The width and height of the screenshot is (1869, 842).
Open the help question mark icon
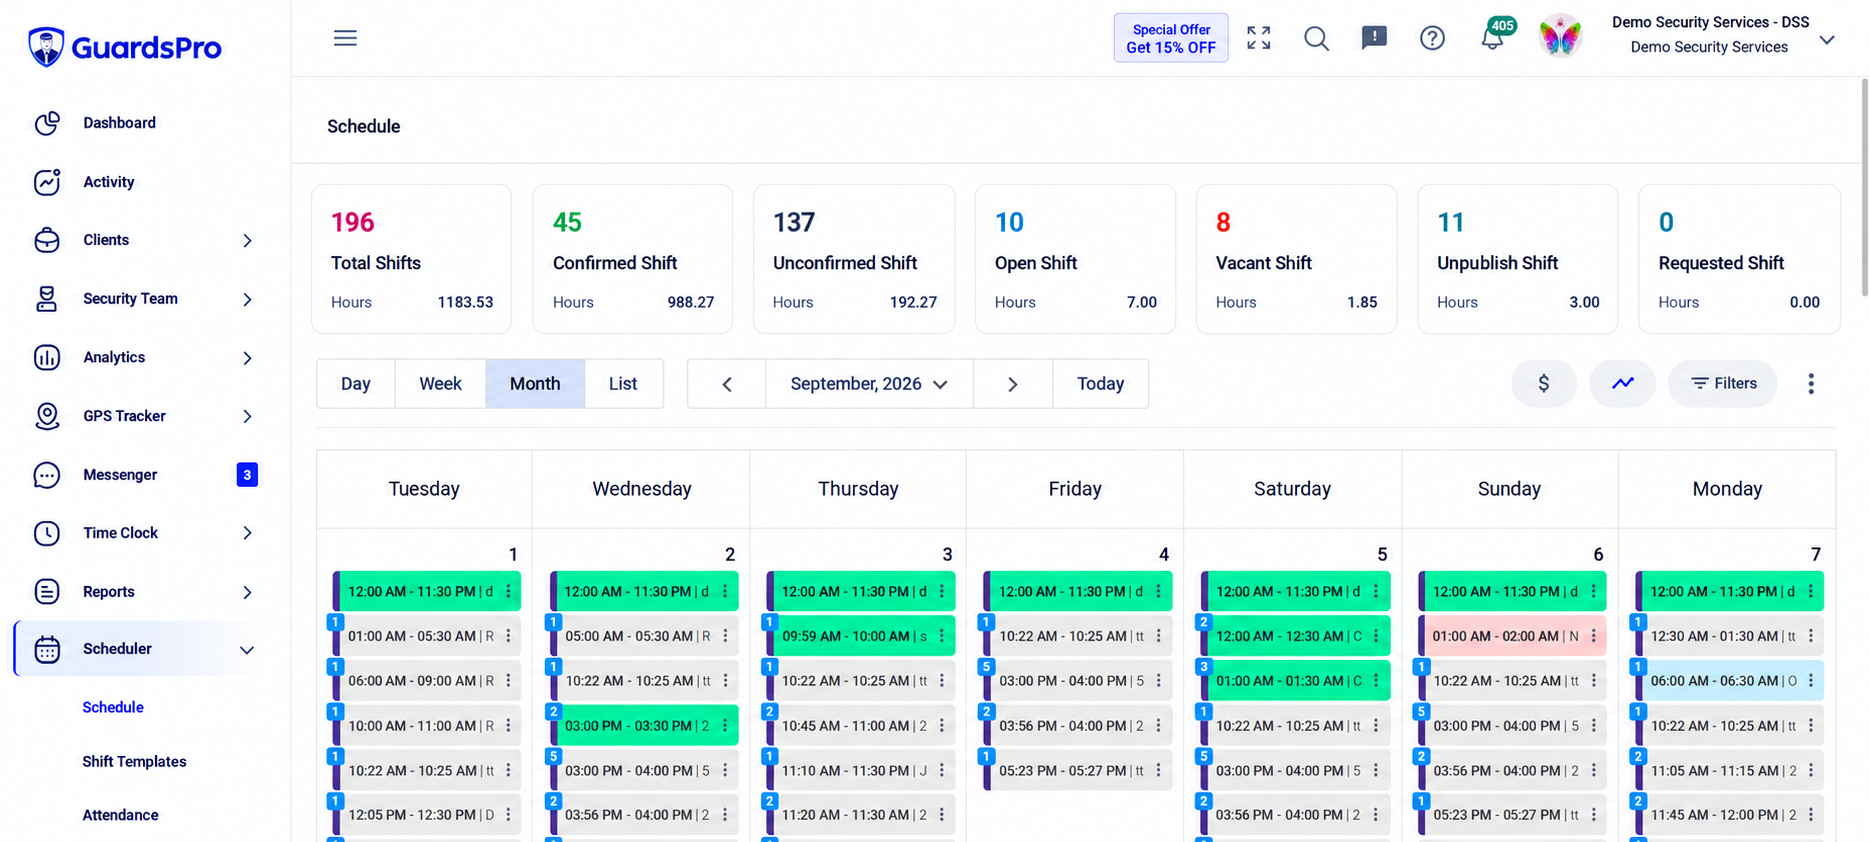click(x=1432, y=38)
